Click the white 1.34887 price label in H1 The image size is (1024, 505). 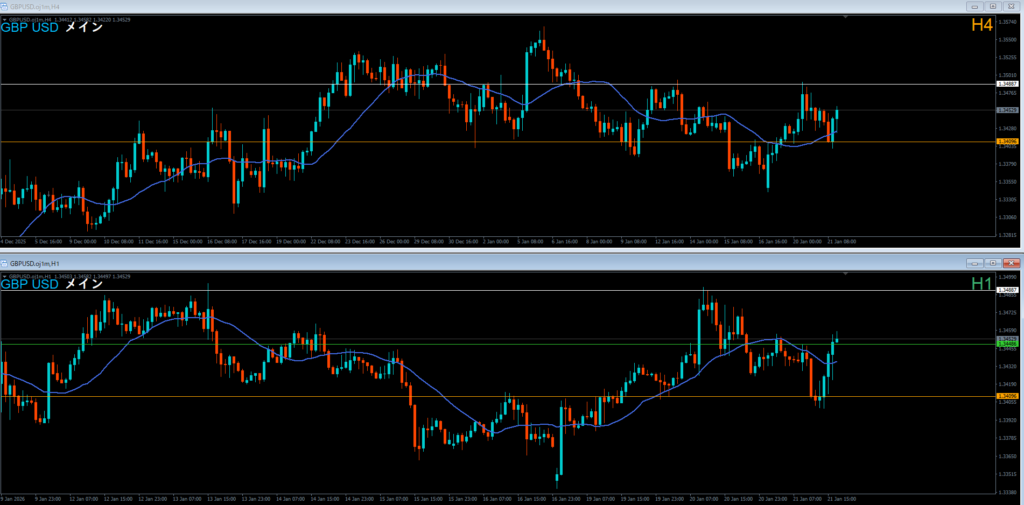[1008, 290]
